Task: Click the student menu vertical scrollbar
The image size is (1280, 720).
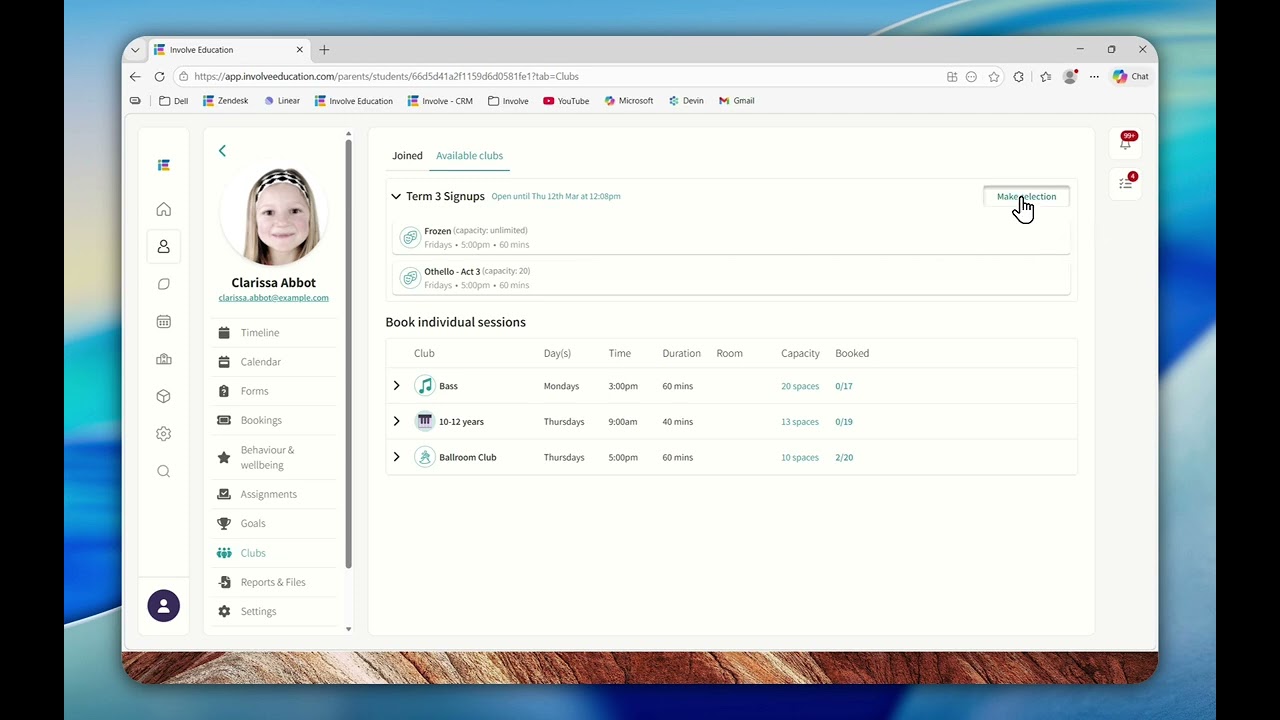Action: pos(348,355)
